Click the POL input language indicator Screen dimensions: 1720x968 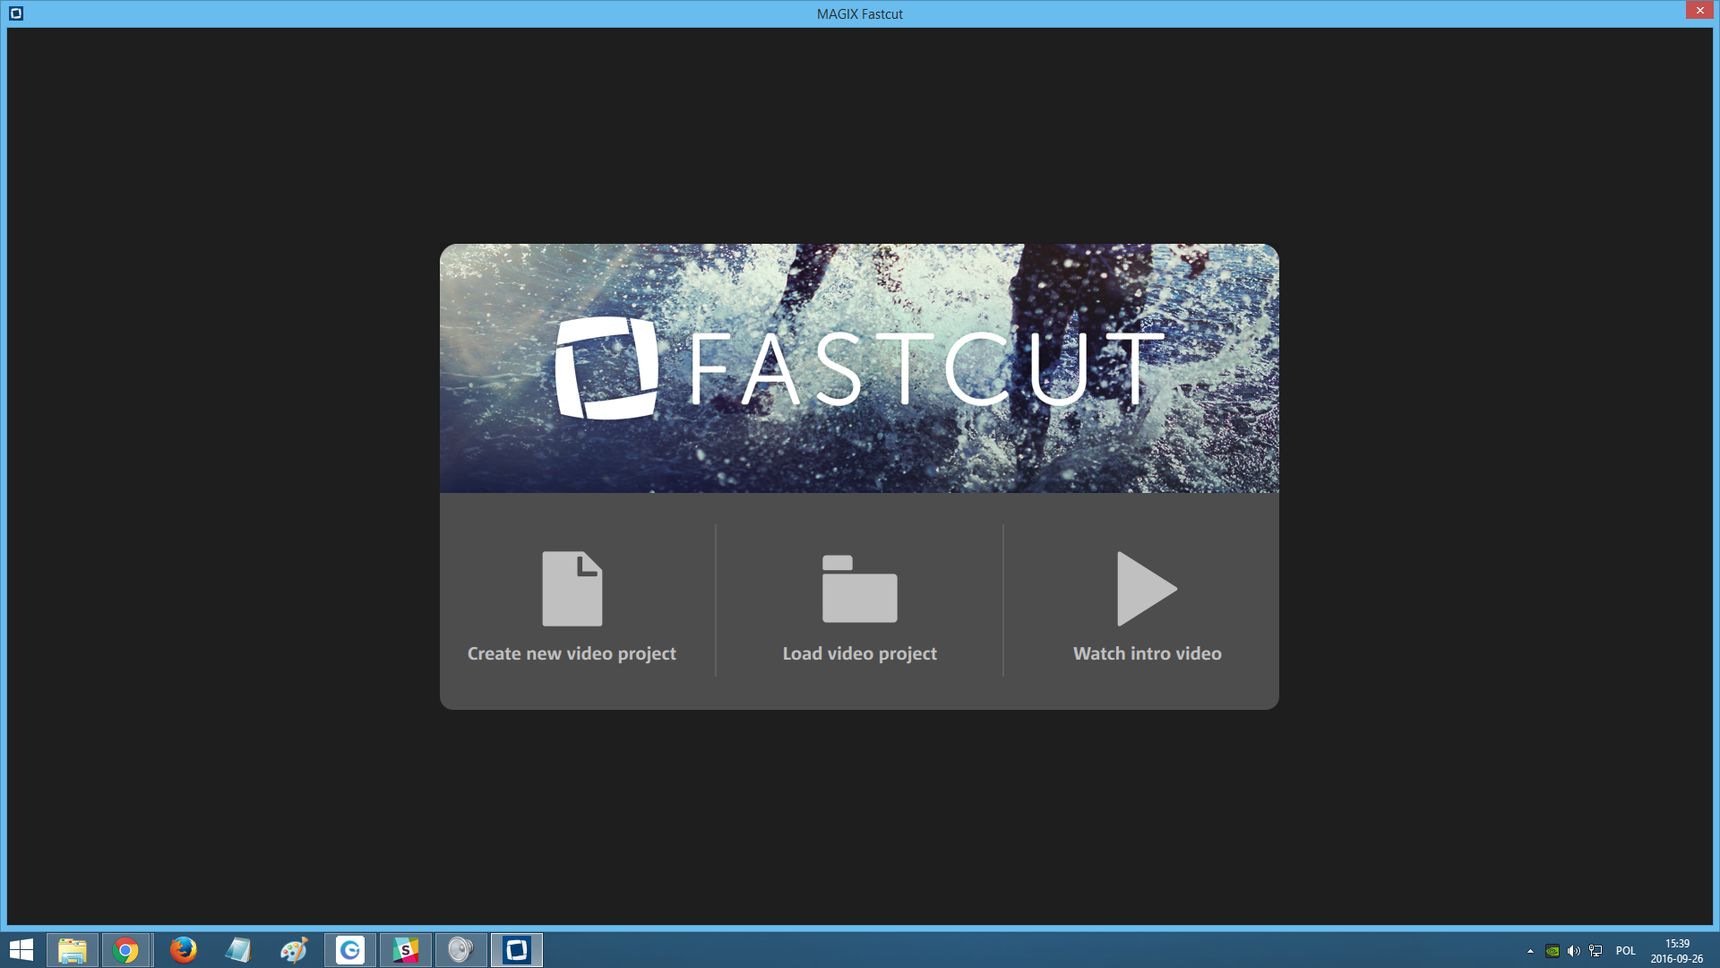pyautogui.click(x=1626, y=951)
